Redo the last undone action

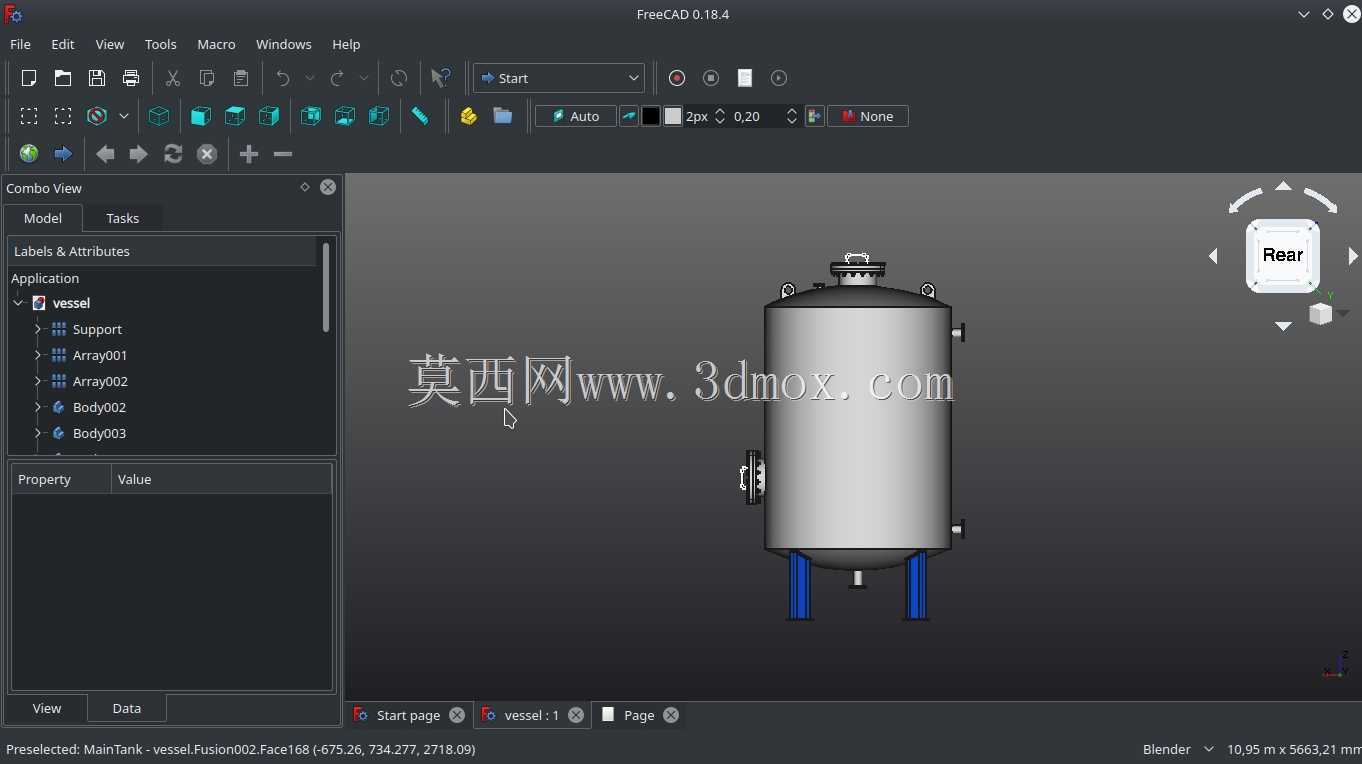coord(337,78)
